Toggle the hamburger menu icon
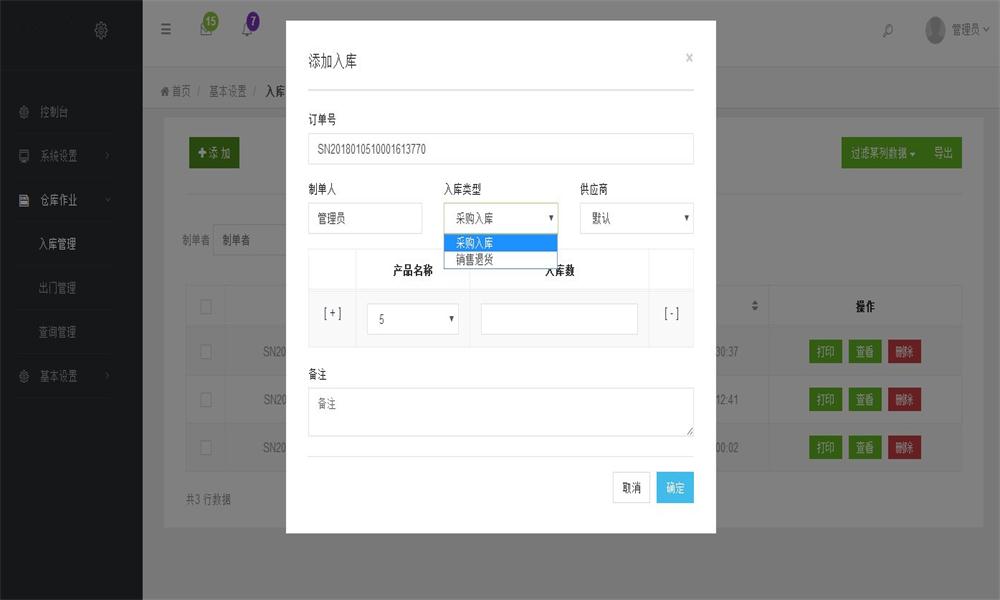 (x=166, y=30)
